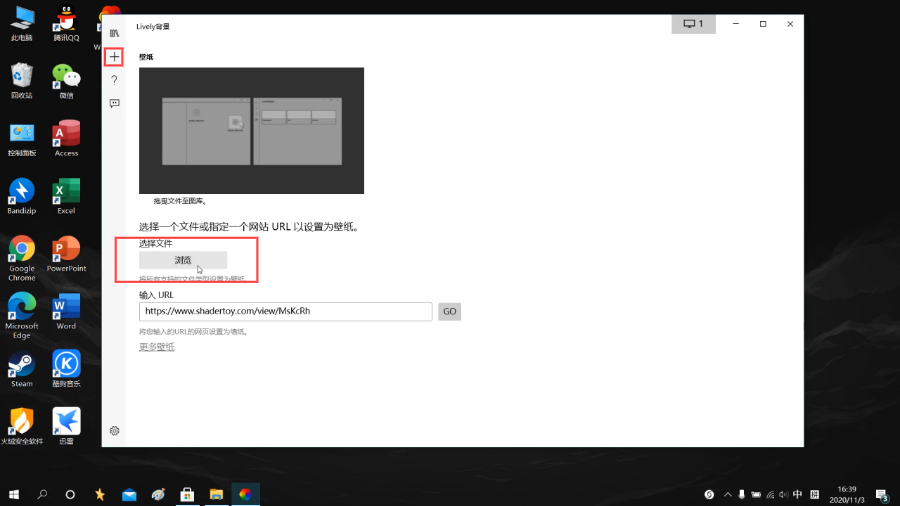Expand the system tray hidden icons chevron
900x506 pixels.
727,495
